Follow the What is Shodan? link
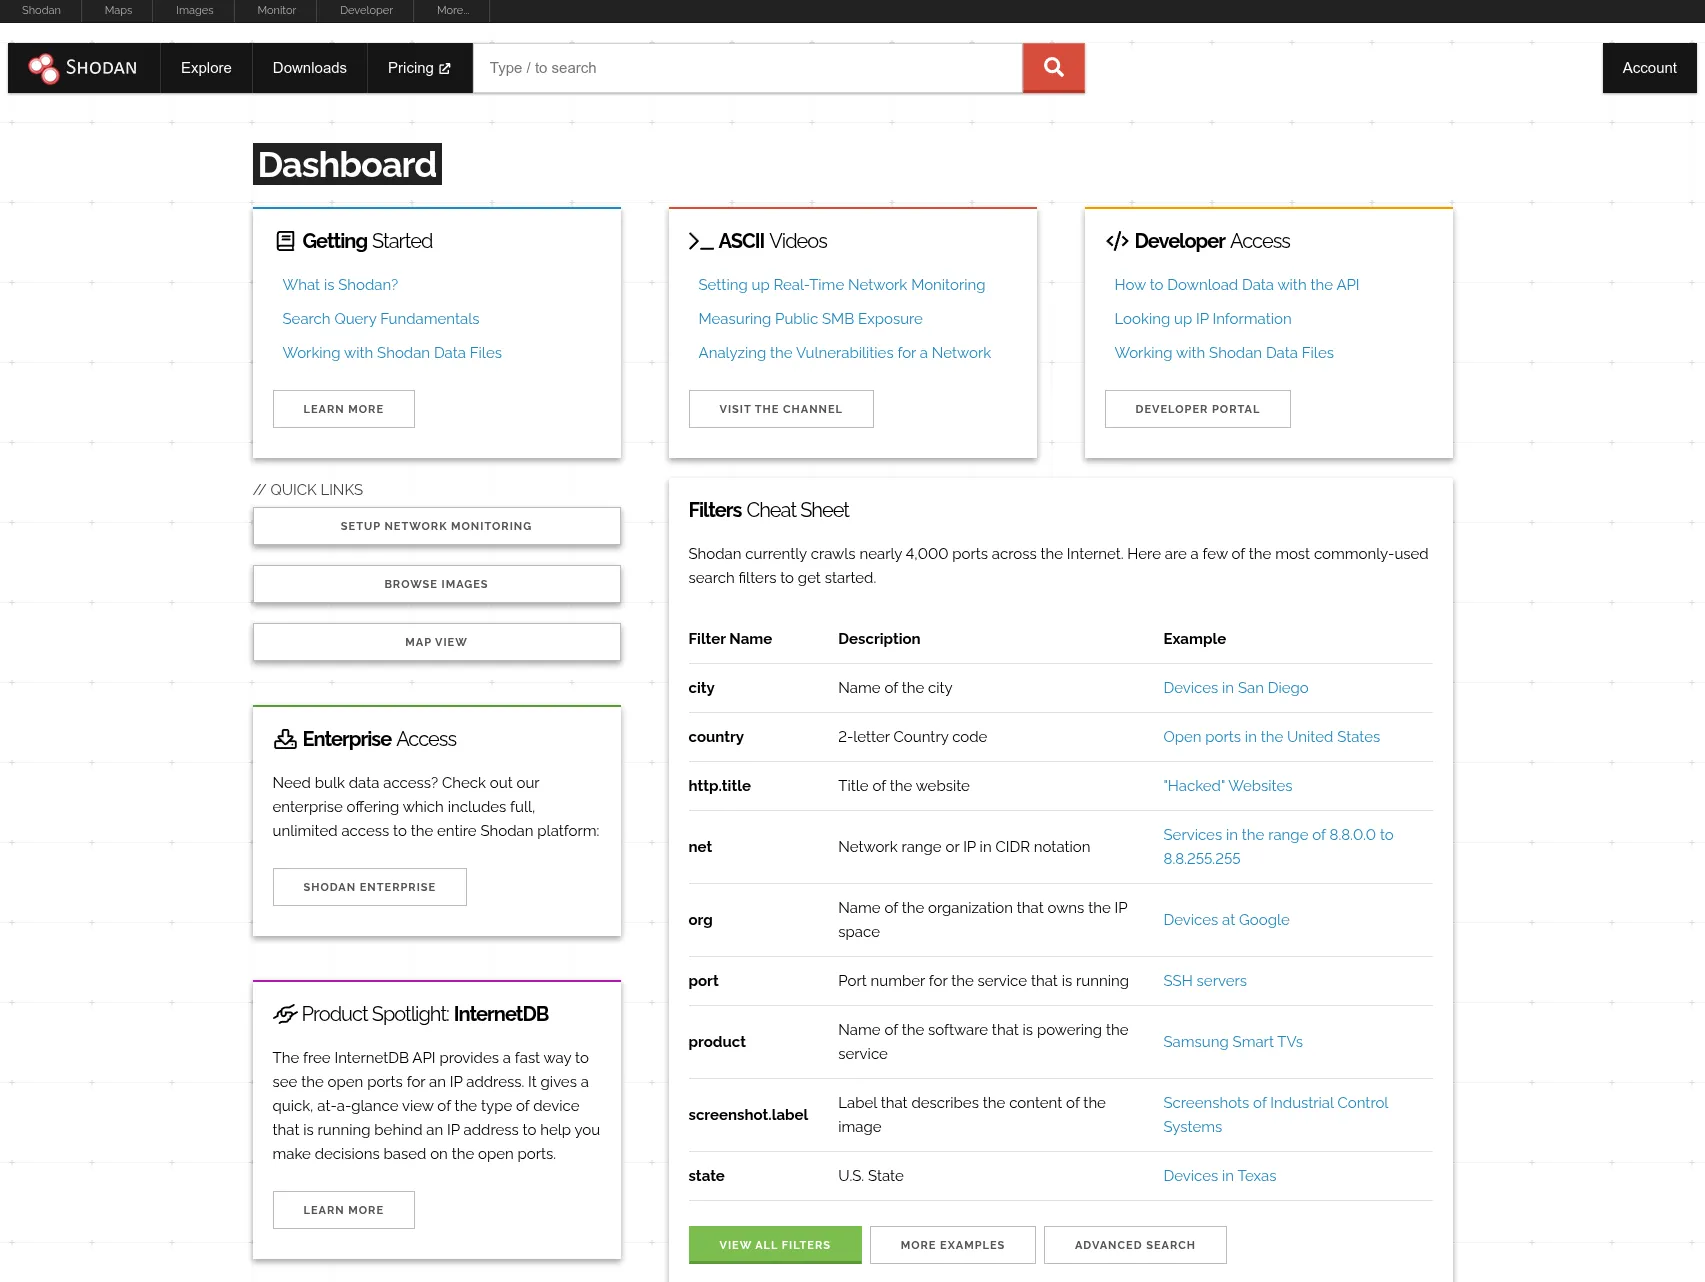Screen dimensions: 1705x1282 [x=340, y=284]
